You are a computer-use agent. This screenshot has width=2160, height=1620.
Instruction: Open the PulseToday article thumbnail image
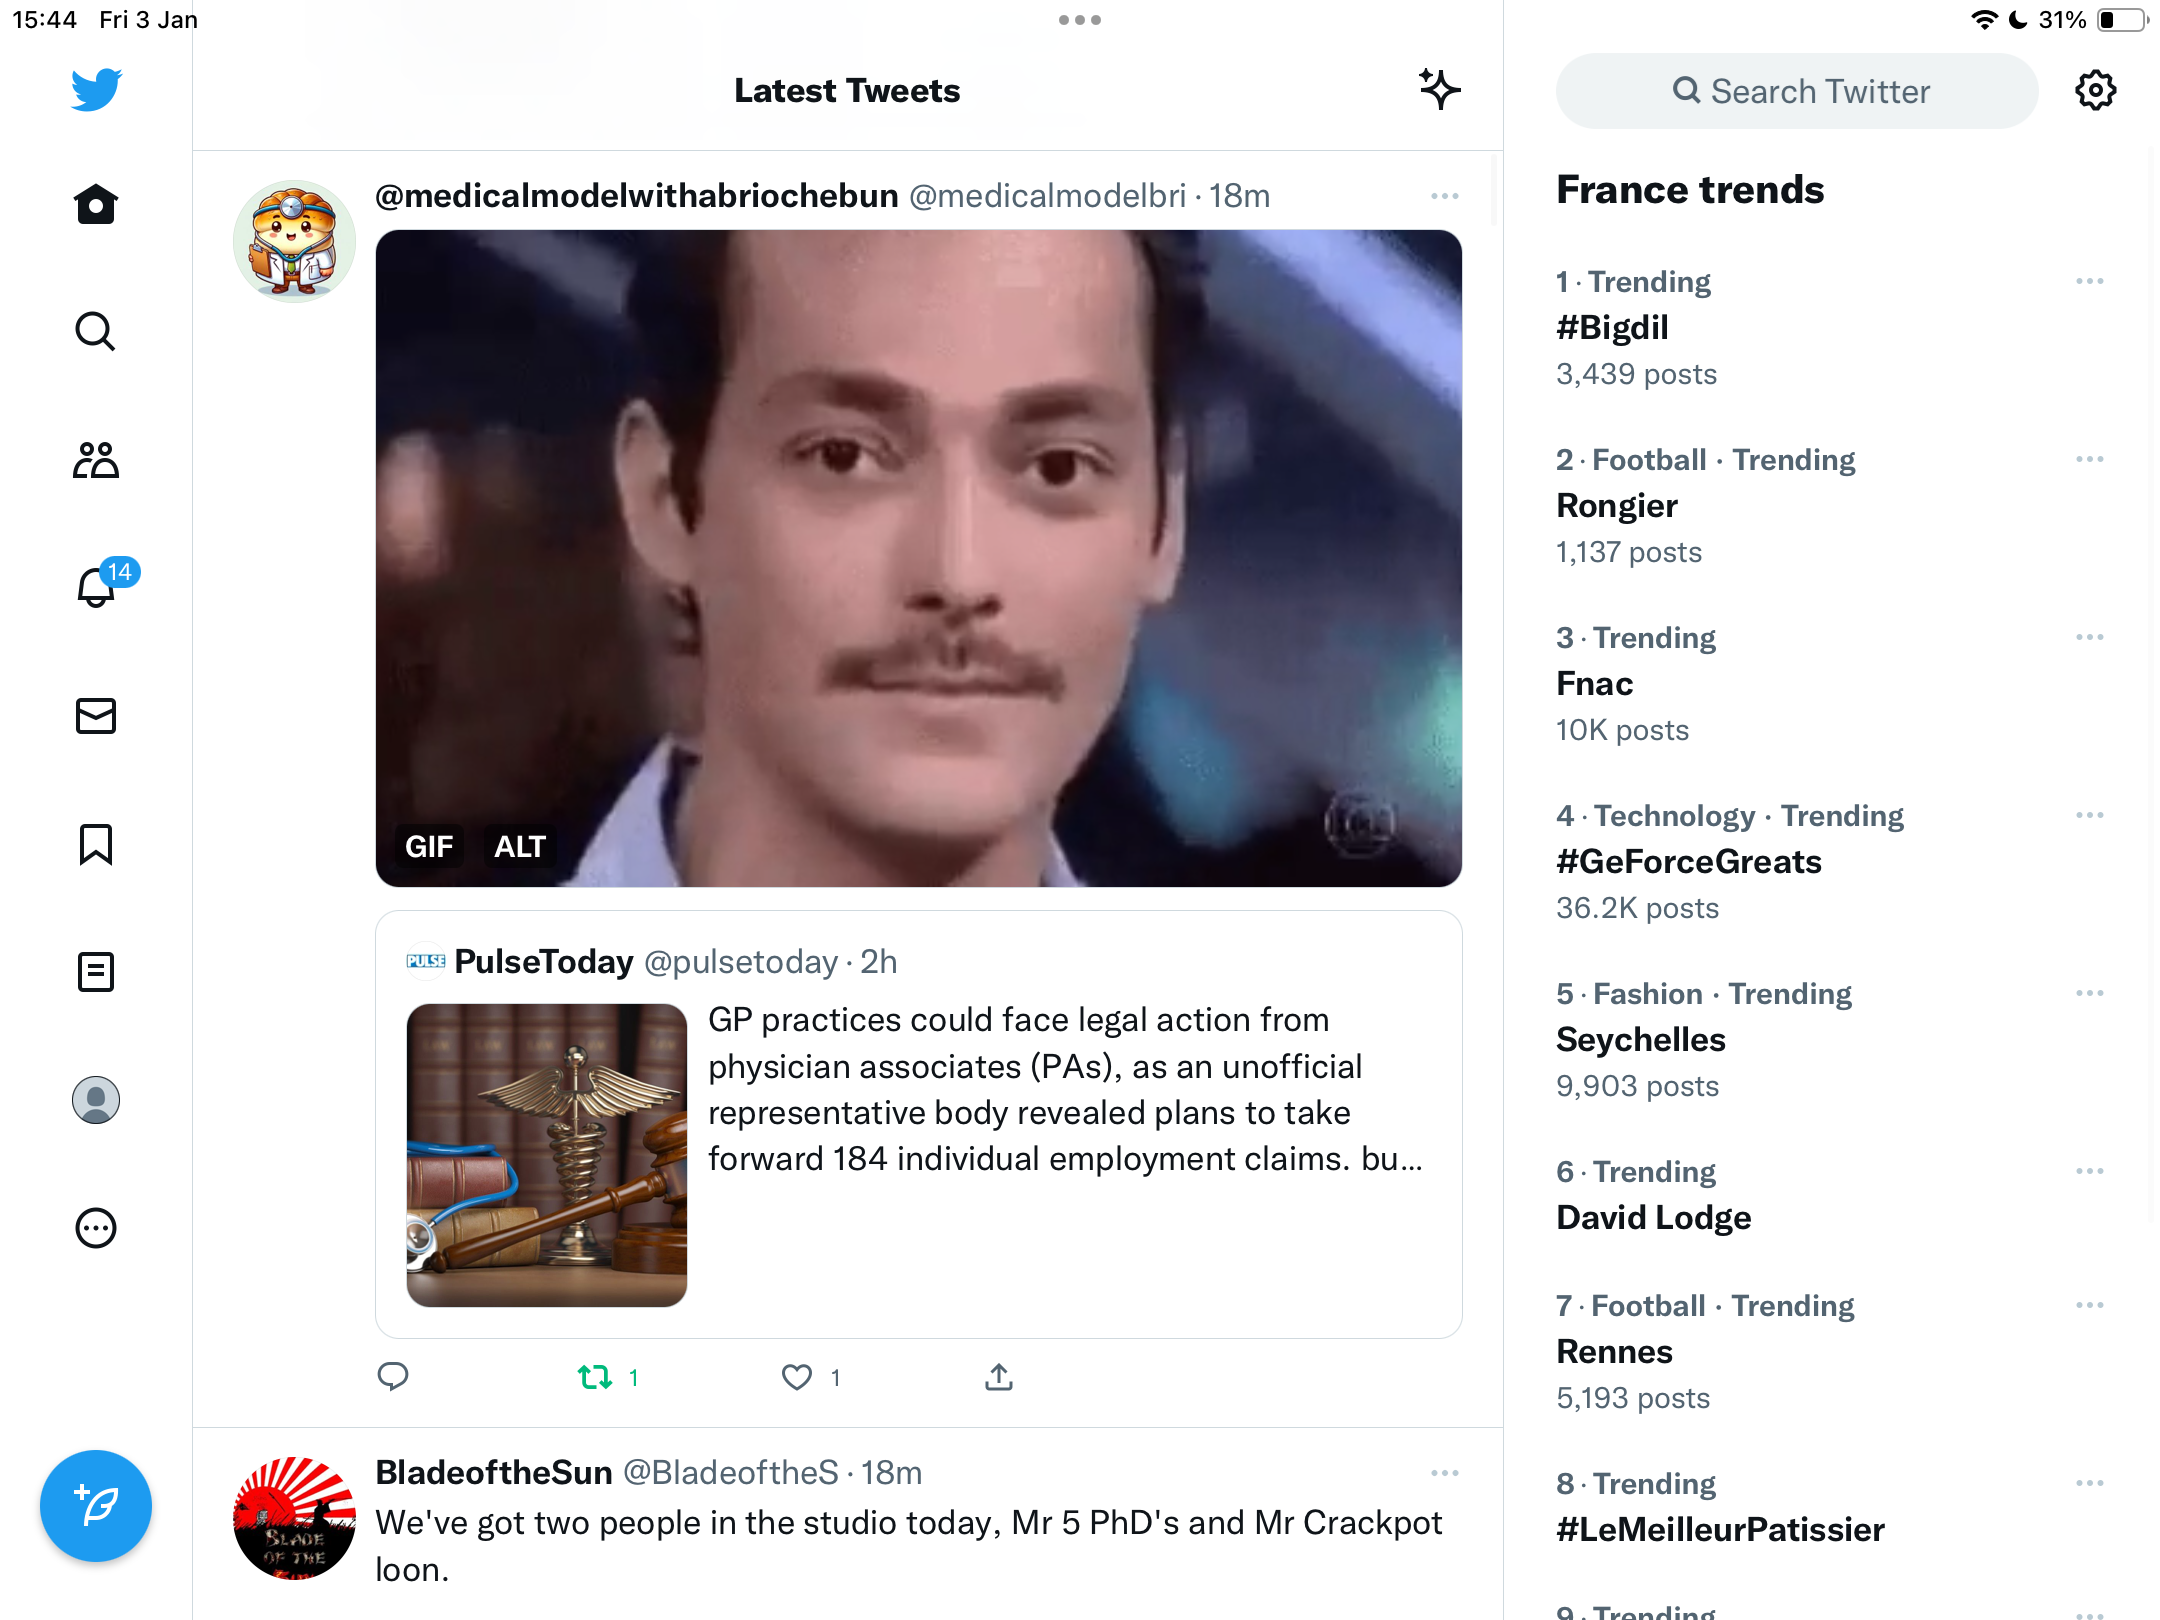click(547, 1155)
